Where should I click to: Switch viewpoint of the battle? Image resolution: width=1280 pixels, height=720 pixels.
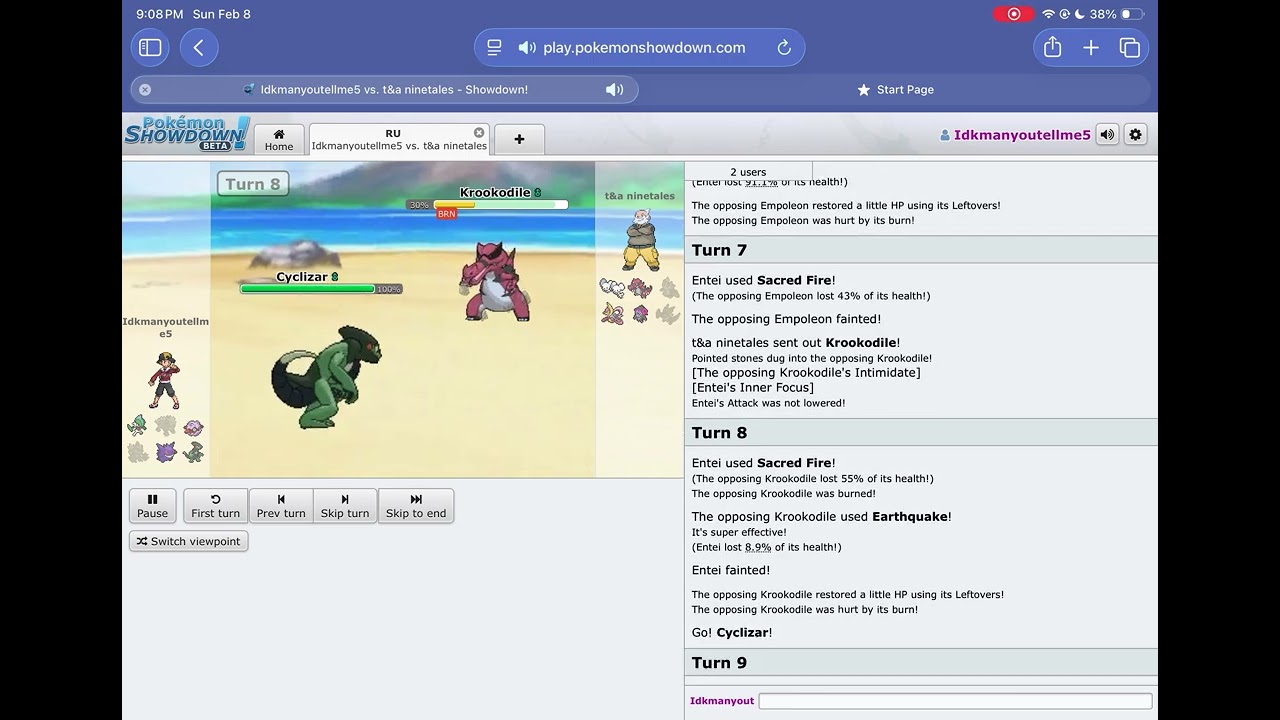pyautogui.click(x=188, y=541)
